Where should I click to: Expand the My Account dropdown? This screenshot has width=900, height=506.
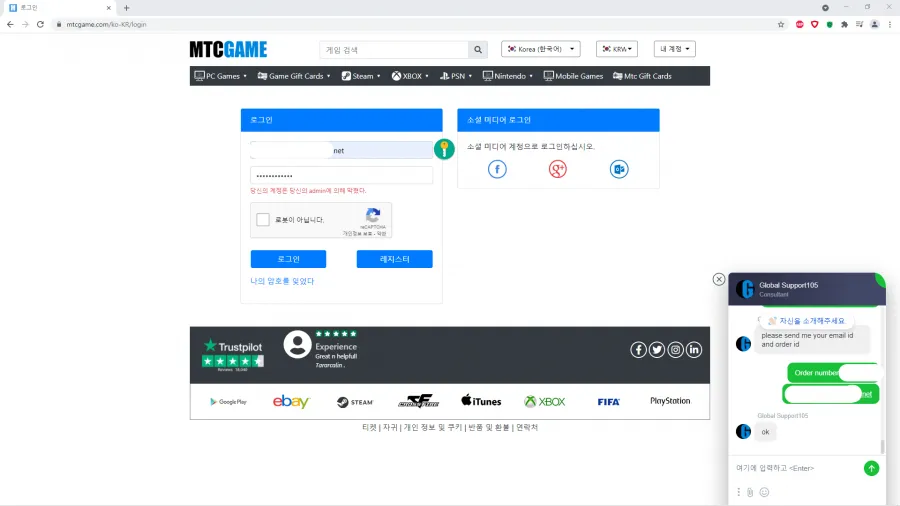point(674,49)
